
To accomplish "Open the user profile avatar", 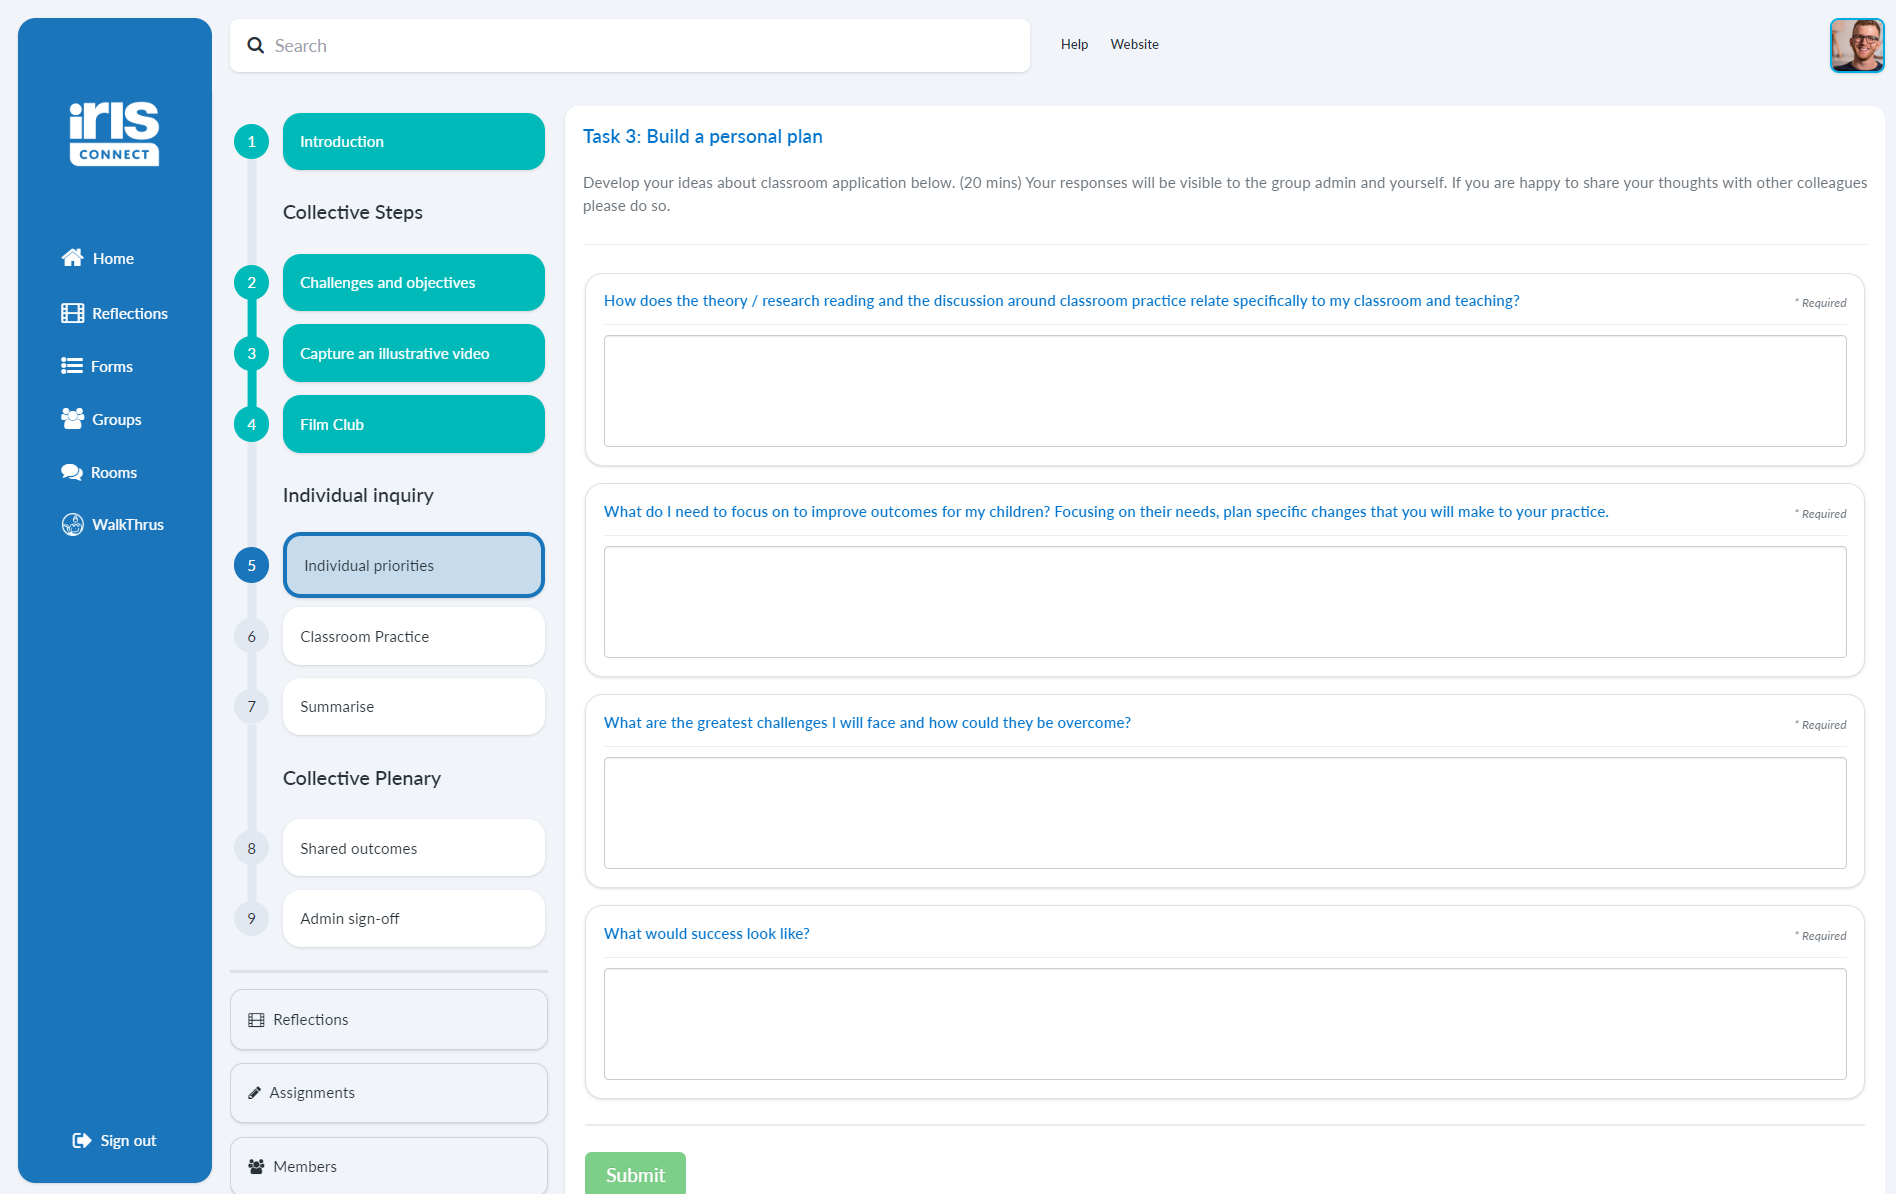I will [1856, 46].
